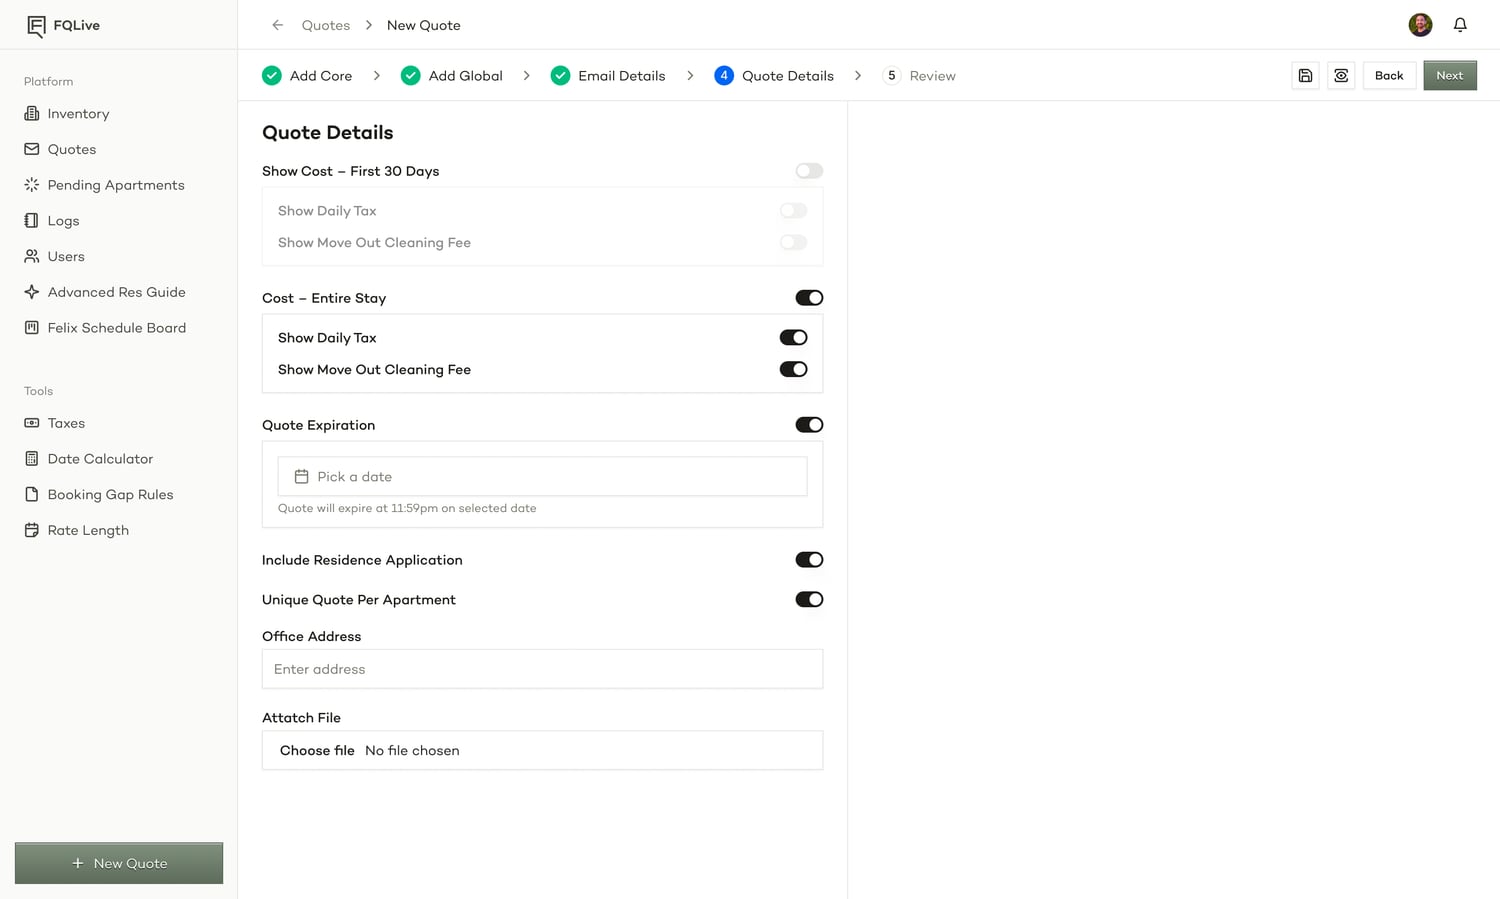The height and width of the screenshot is (899, 1500).
Task: Open the Logs page
Action: coord(52,221)
